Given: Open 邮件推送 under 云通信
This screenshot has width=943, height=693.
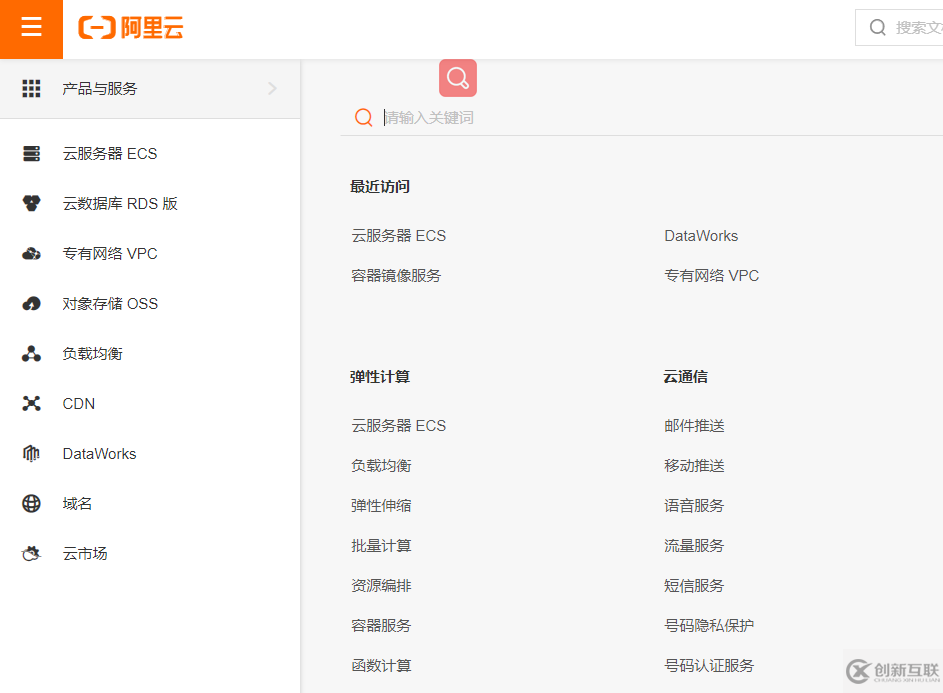Looking at the screenshot, I should (694, 426).
